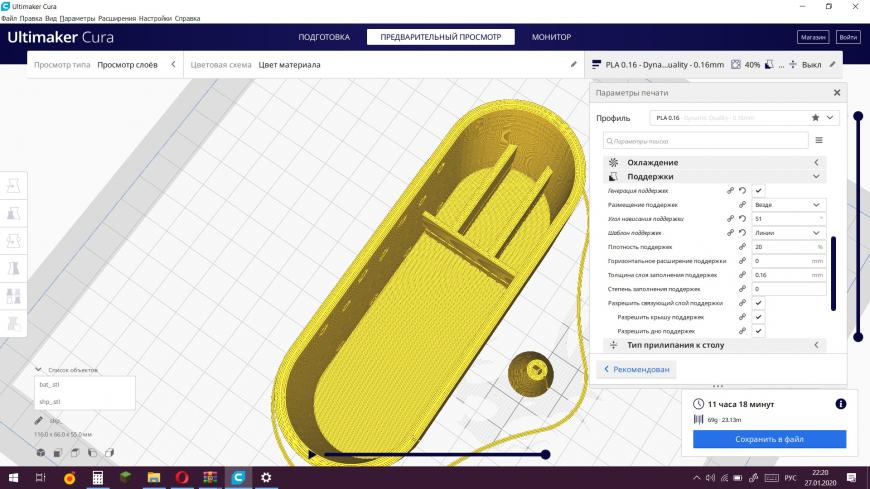Open the settings visibility hamburger menu
This screenshot has height=489, width=870.
819,140
